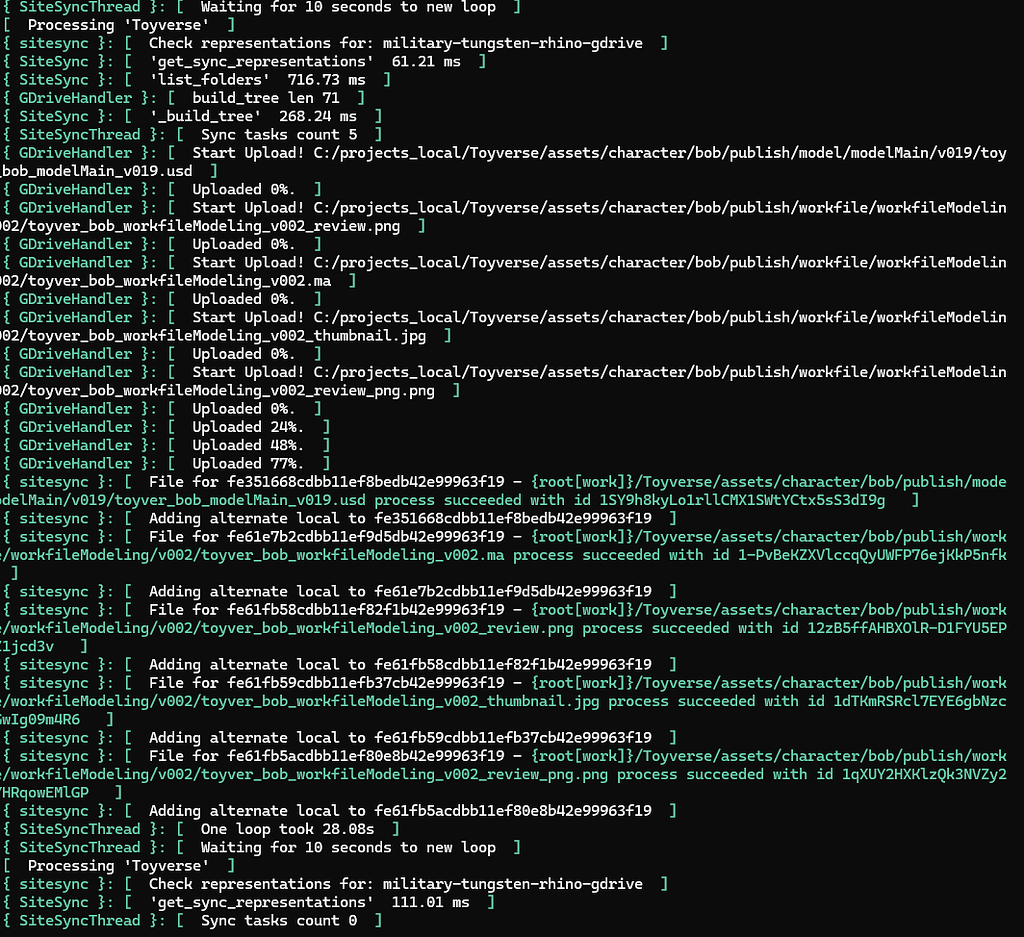Click 'Adding alternate local to fe61e7b2cdbb11ef9d5db42e99963f19'
The height and width of the screenshot is (937, 1024).
coord(400,591)
